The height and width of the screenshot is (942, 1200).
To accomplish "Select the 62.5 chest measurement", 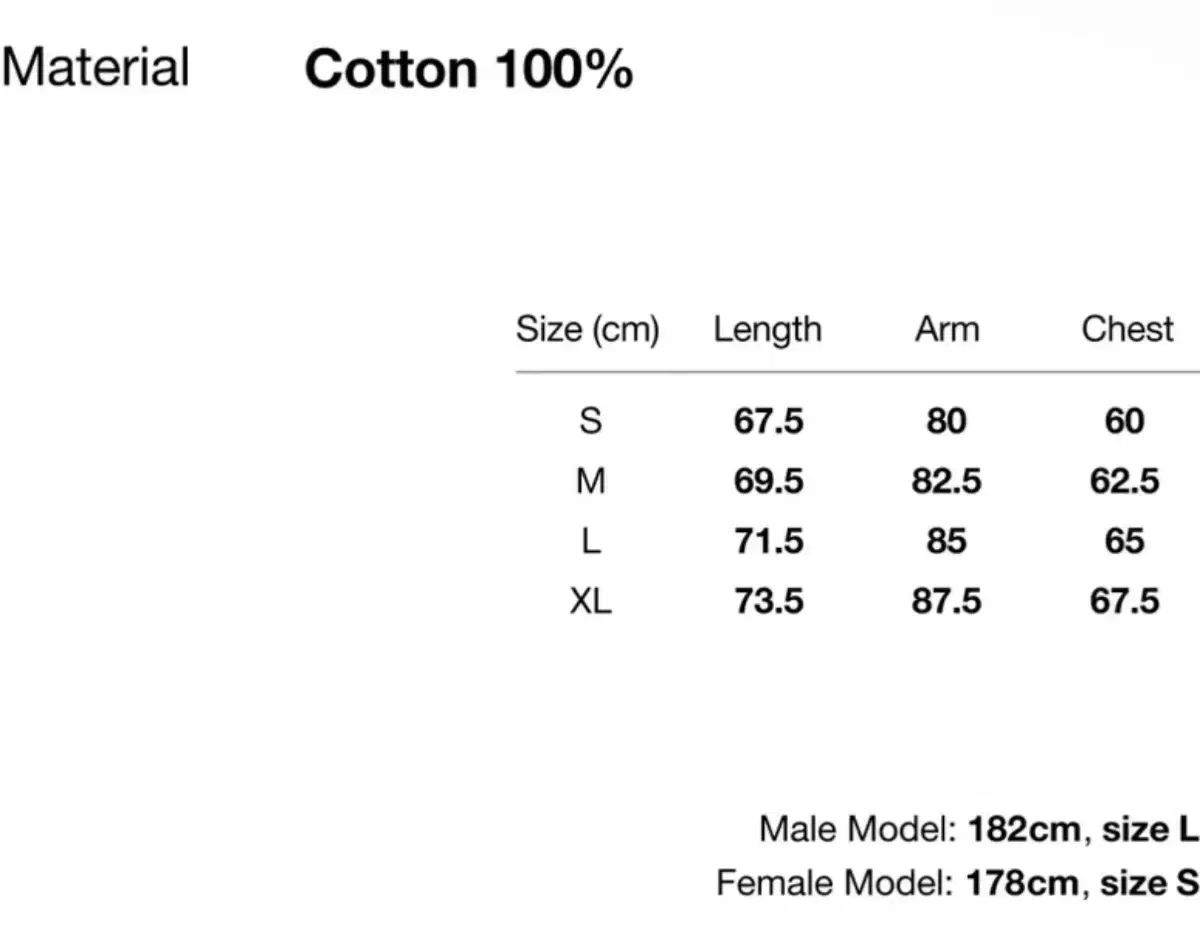I will 1124,481.
